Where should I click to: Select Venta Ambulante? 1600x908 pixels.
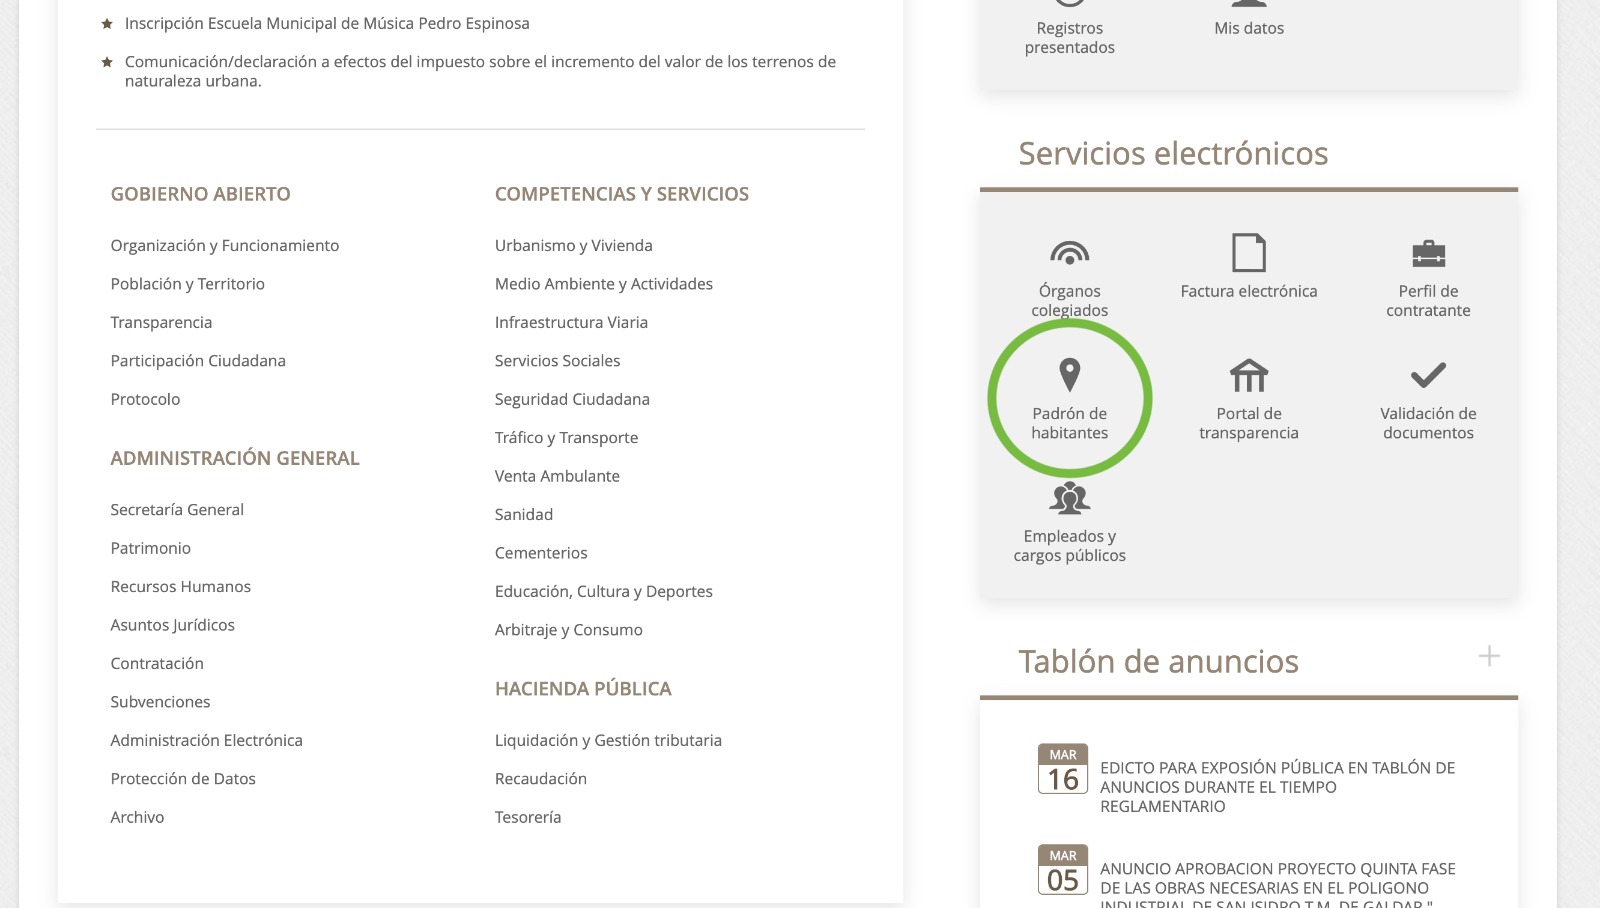pyautogui.click(x=557, y=476)
